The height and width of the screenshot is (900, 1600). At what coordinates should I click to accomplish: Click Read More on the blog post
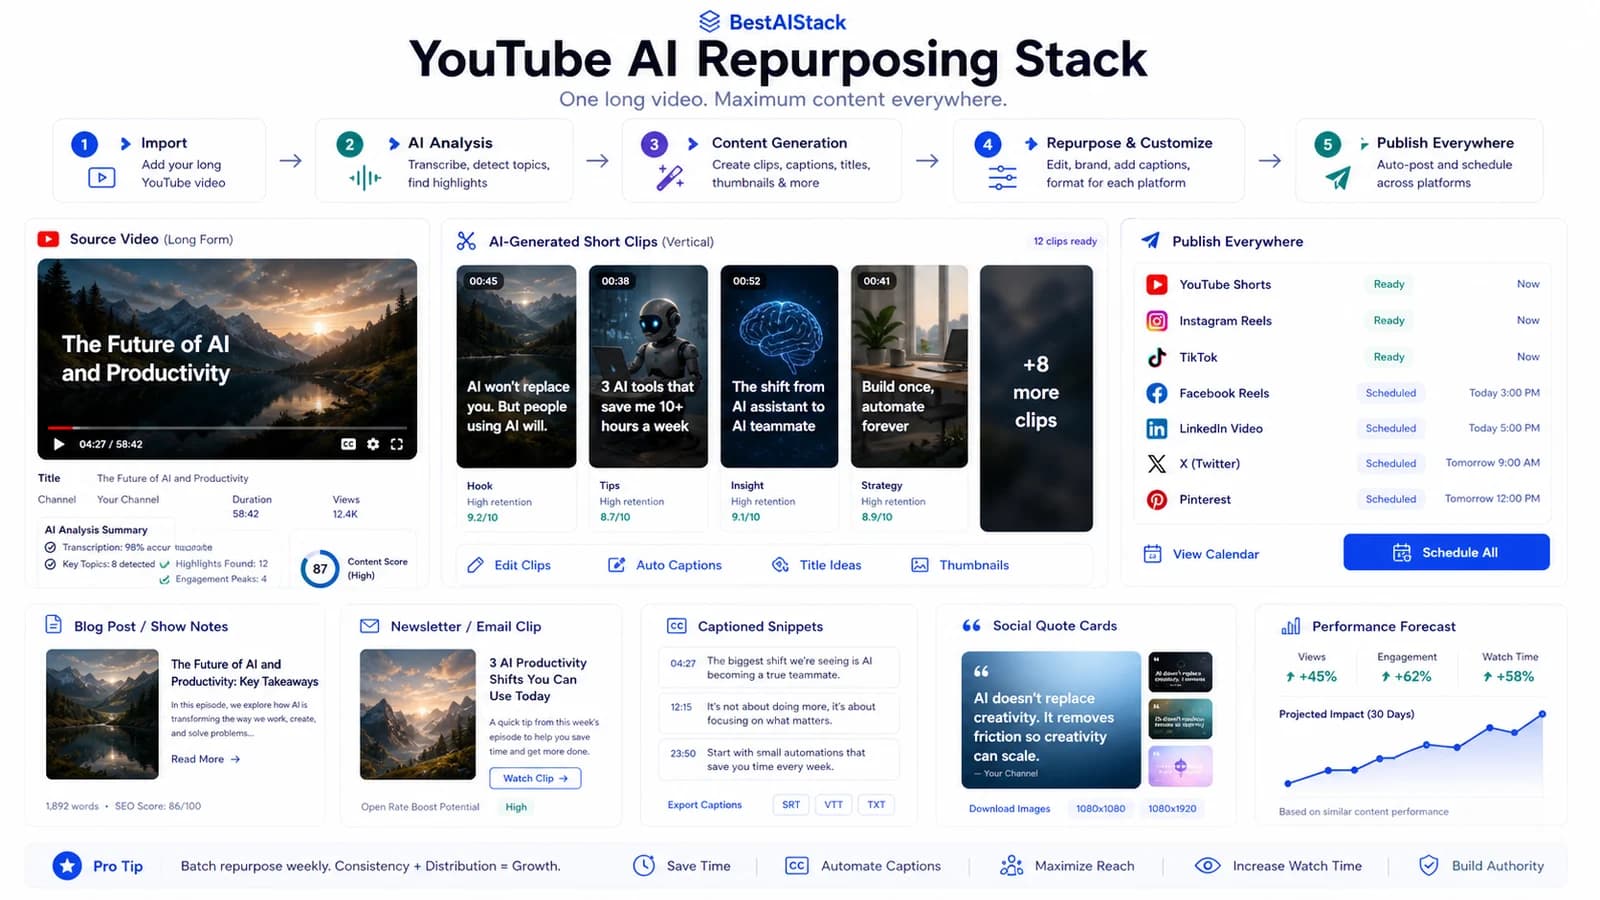[205, 759]
